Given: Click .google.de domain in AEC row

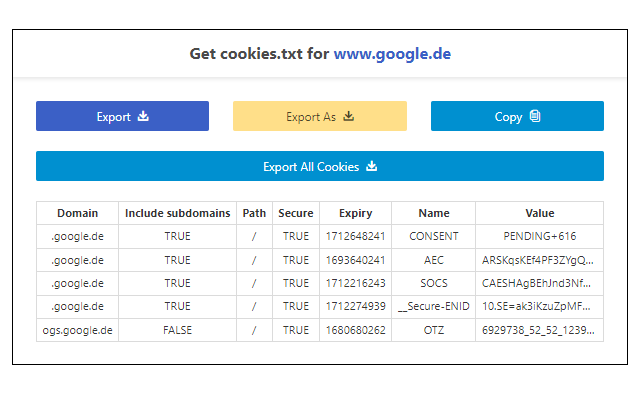Looking at the screenshot, I should 78,260.
